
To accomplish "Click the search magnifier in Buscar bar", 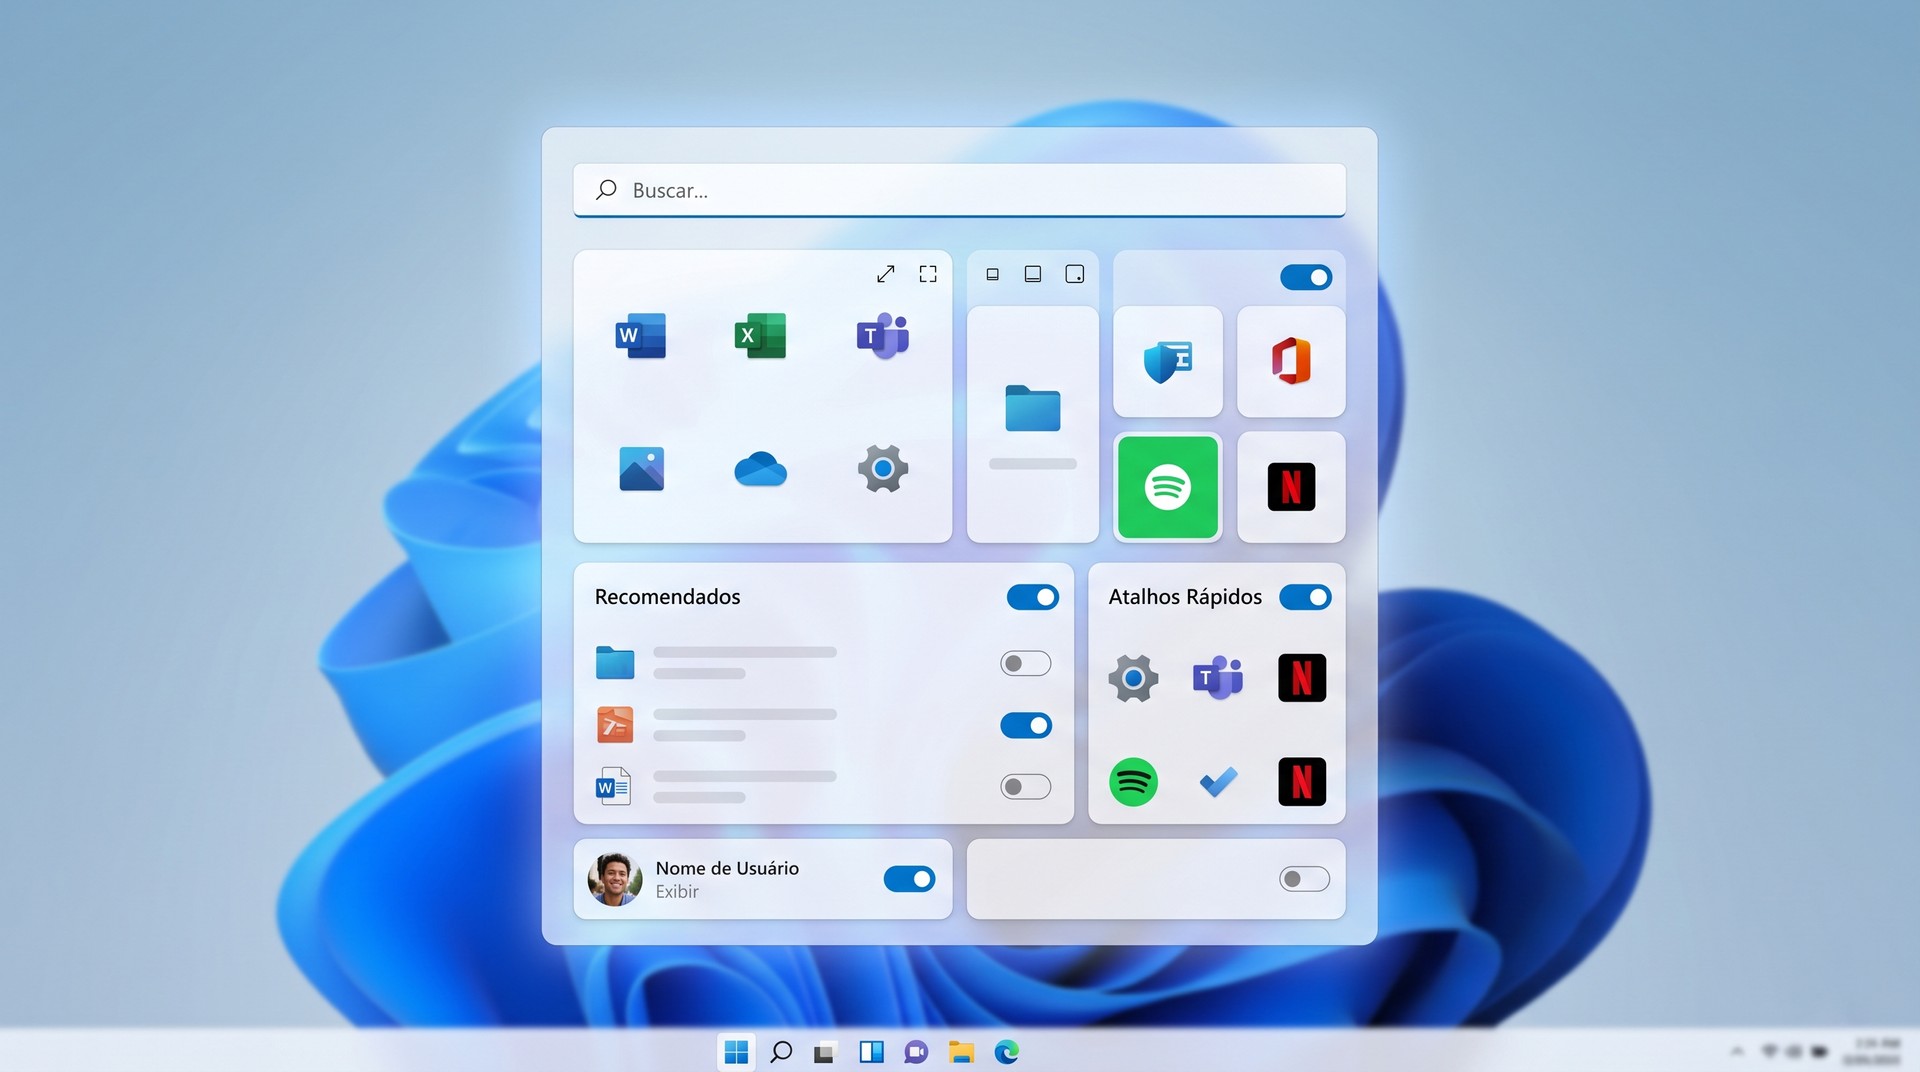I will coord(606,190).
